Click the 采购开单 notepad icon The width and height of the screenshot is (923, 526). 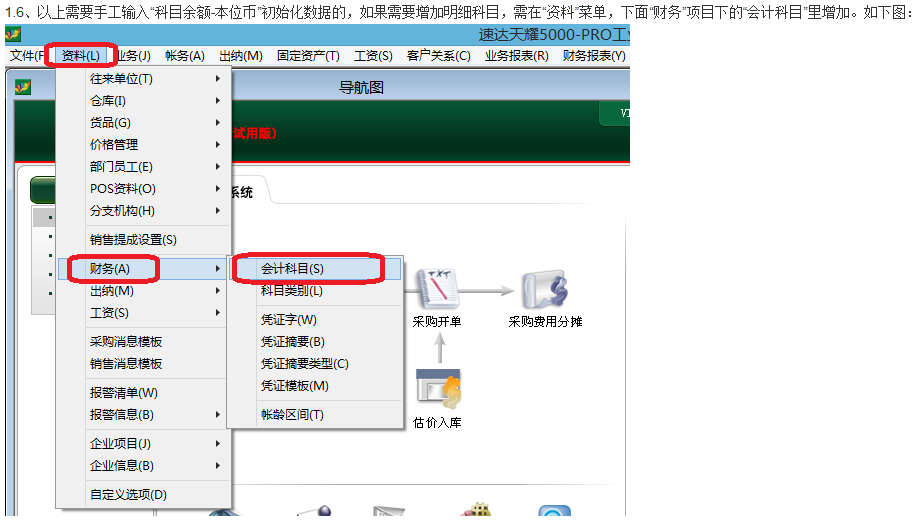(x=437, y=289)
